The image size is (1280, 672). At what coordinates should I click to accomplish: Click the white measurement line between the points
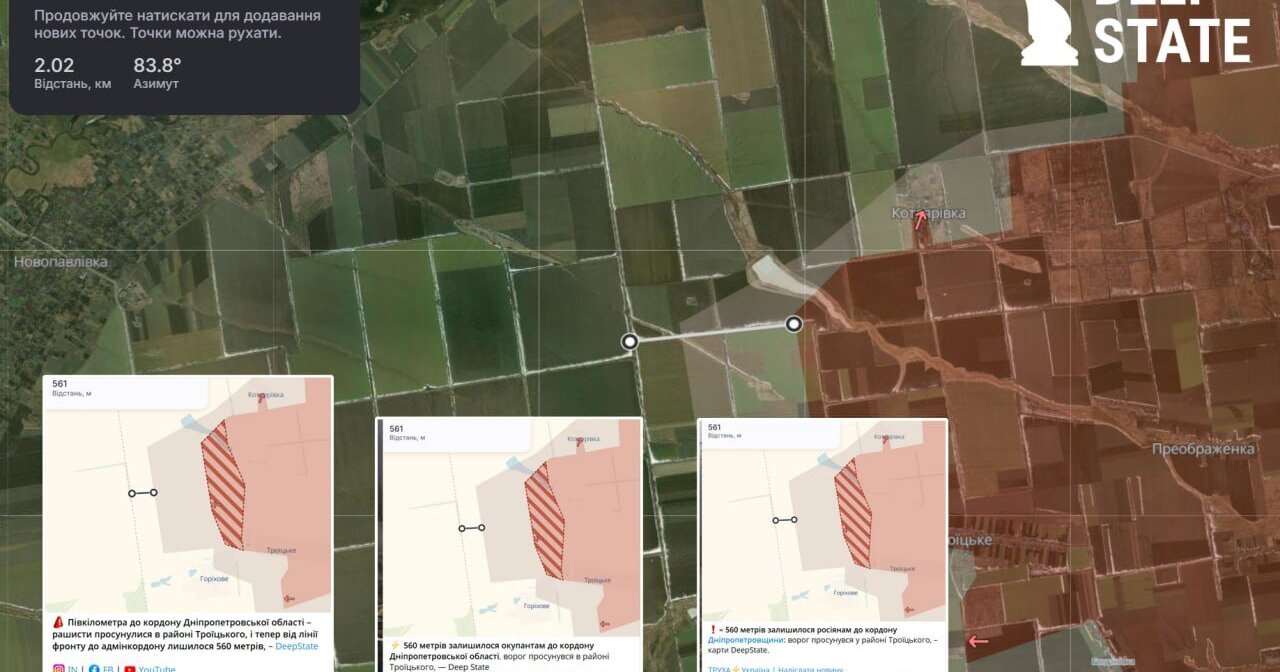[712, 333]
